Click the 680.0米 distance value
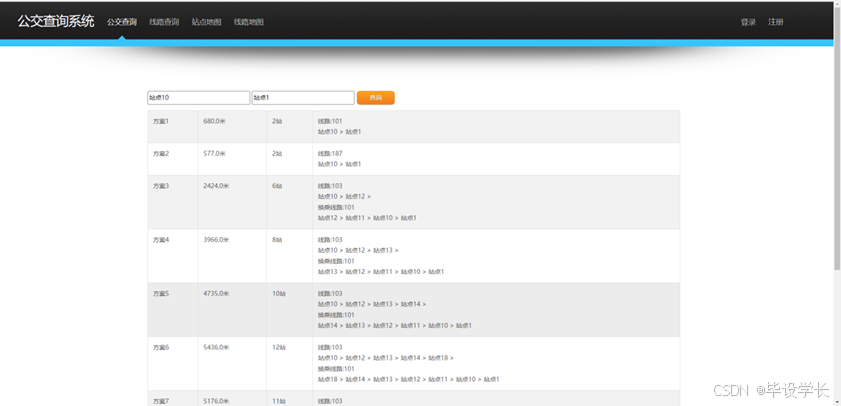The image size is (841, 406). click(215, 121)
